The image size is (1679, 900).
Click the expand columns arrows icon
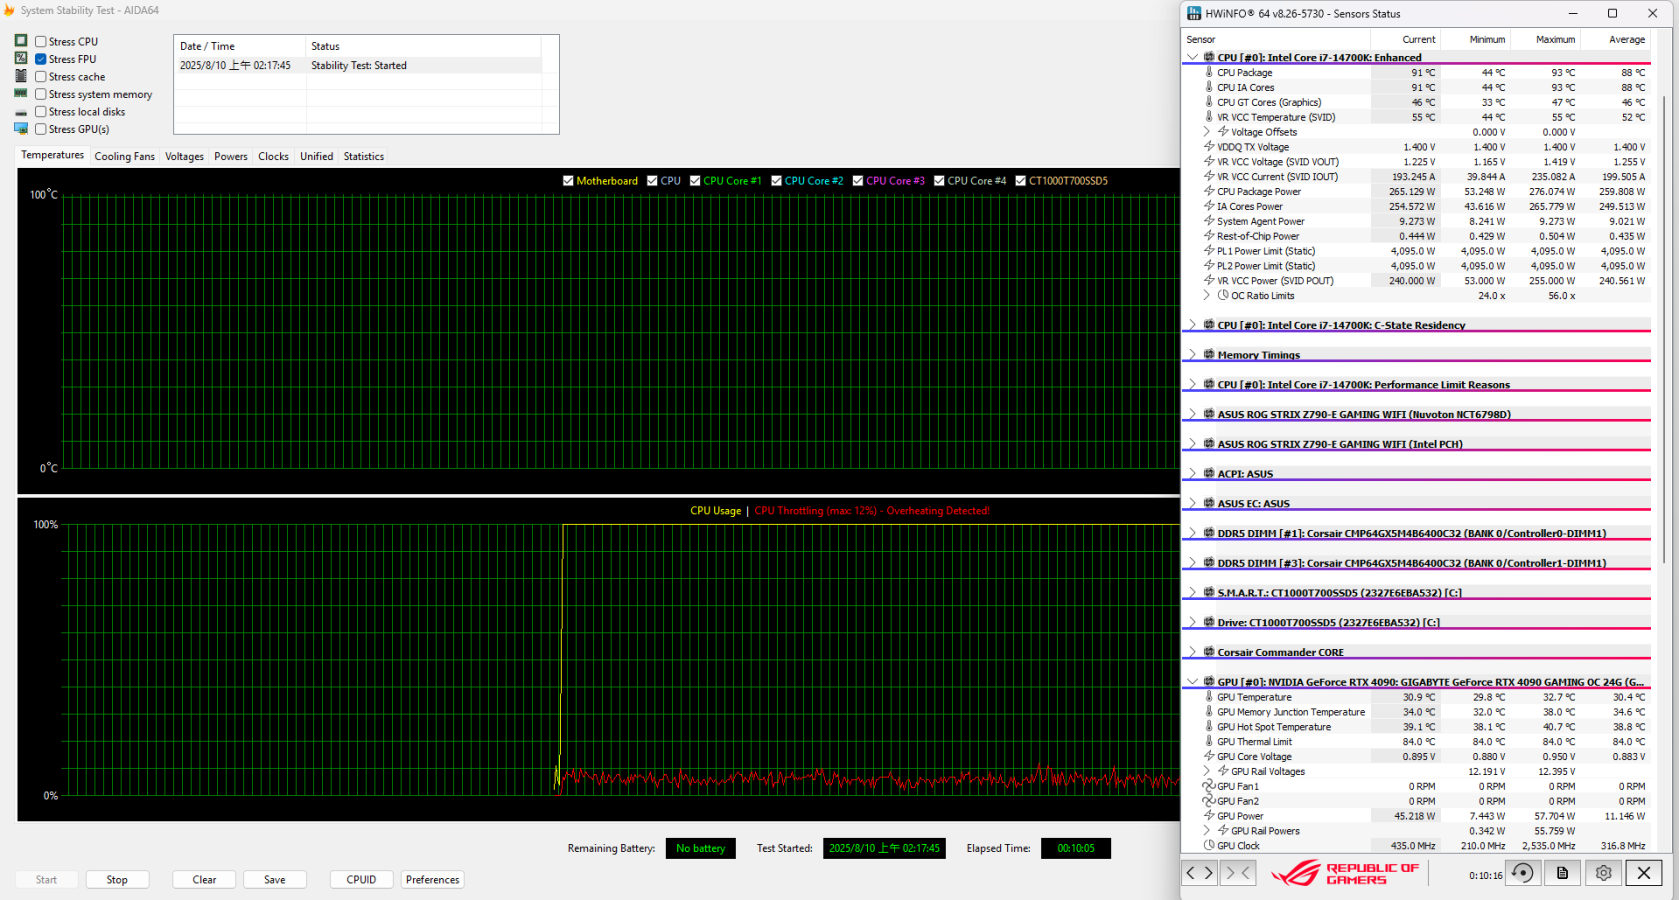pos(1199,873)
